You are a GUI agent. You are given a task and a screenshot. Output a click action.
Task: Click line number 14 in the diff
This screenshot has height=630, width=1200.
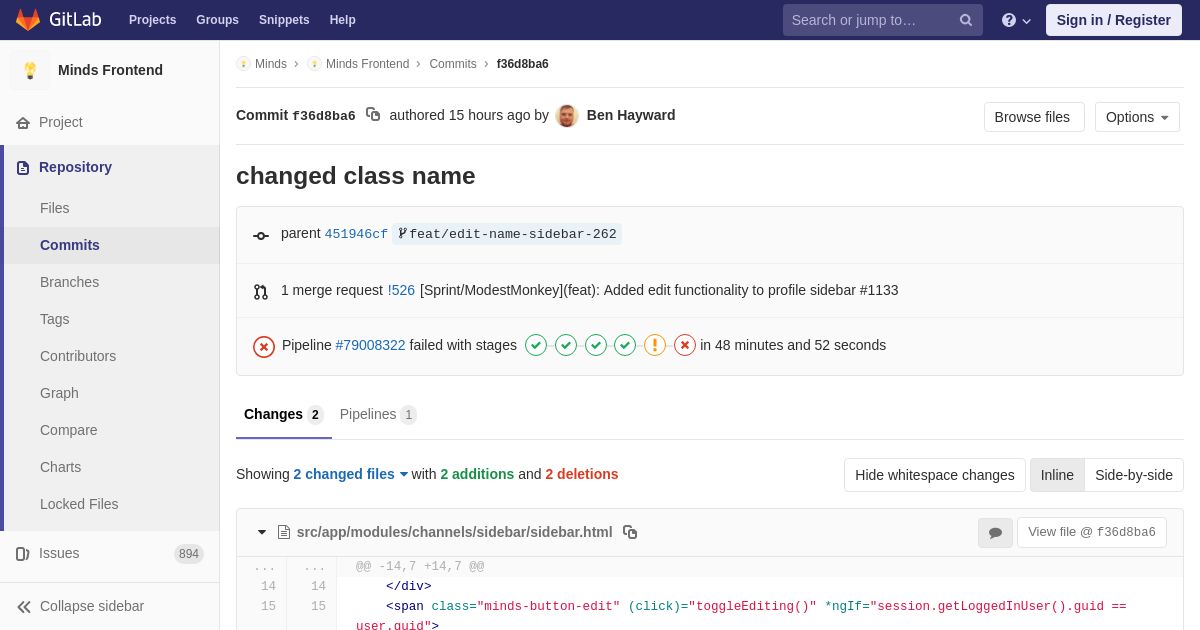268,587
